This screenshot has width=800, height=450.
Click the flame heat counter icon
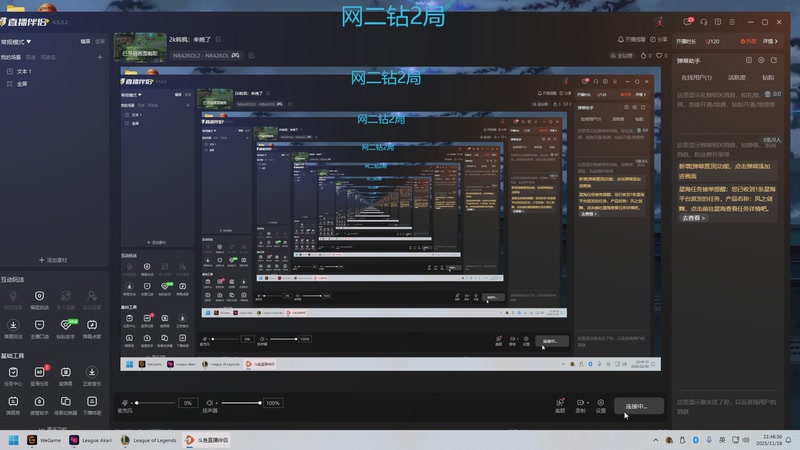tap(643, 56)
